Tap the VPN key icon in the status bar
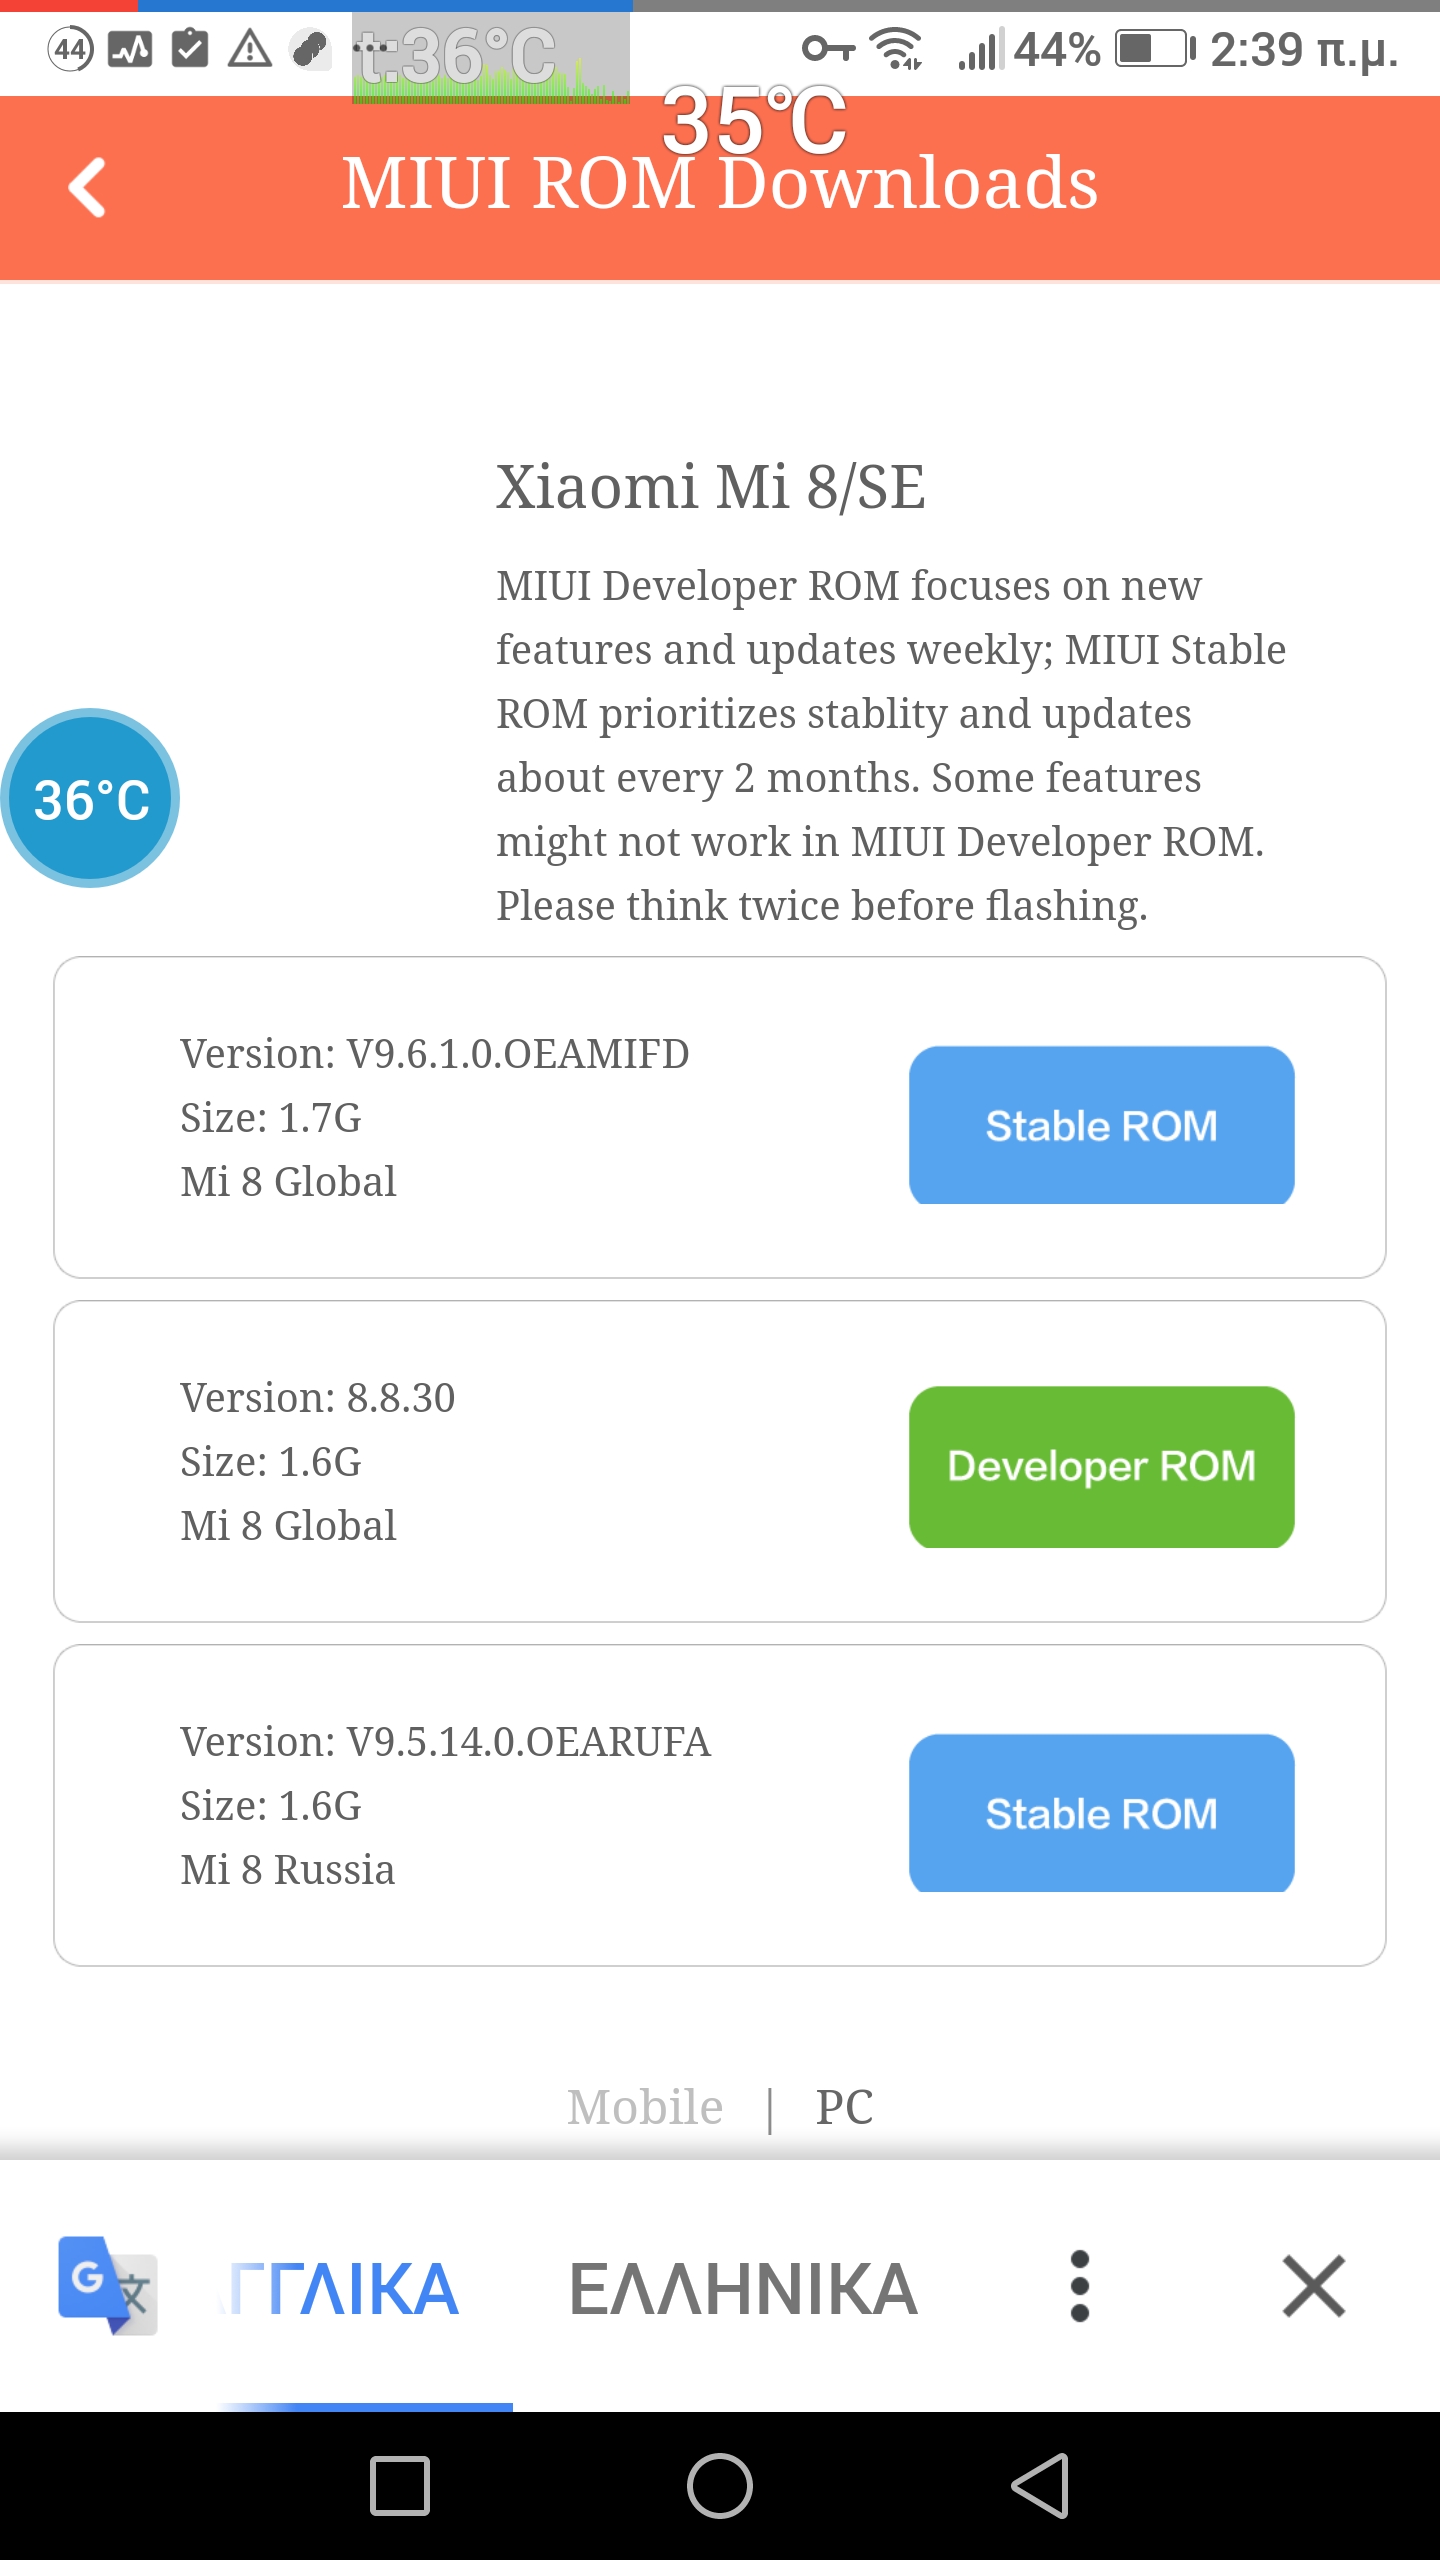 [x=828, y=48]
